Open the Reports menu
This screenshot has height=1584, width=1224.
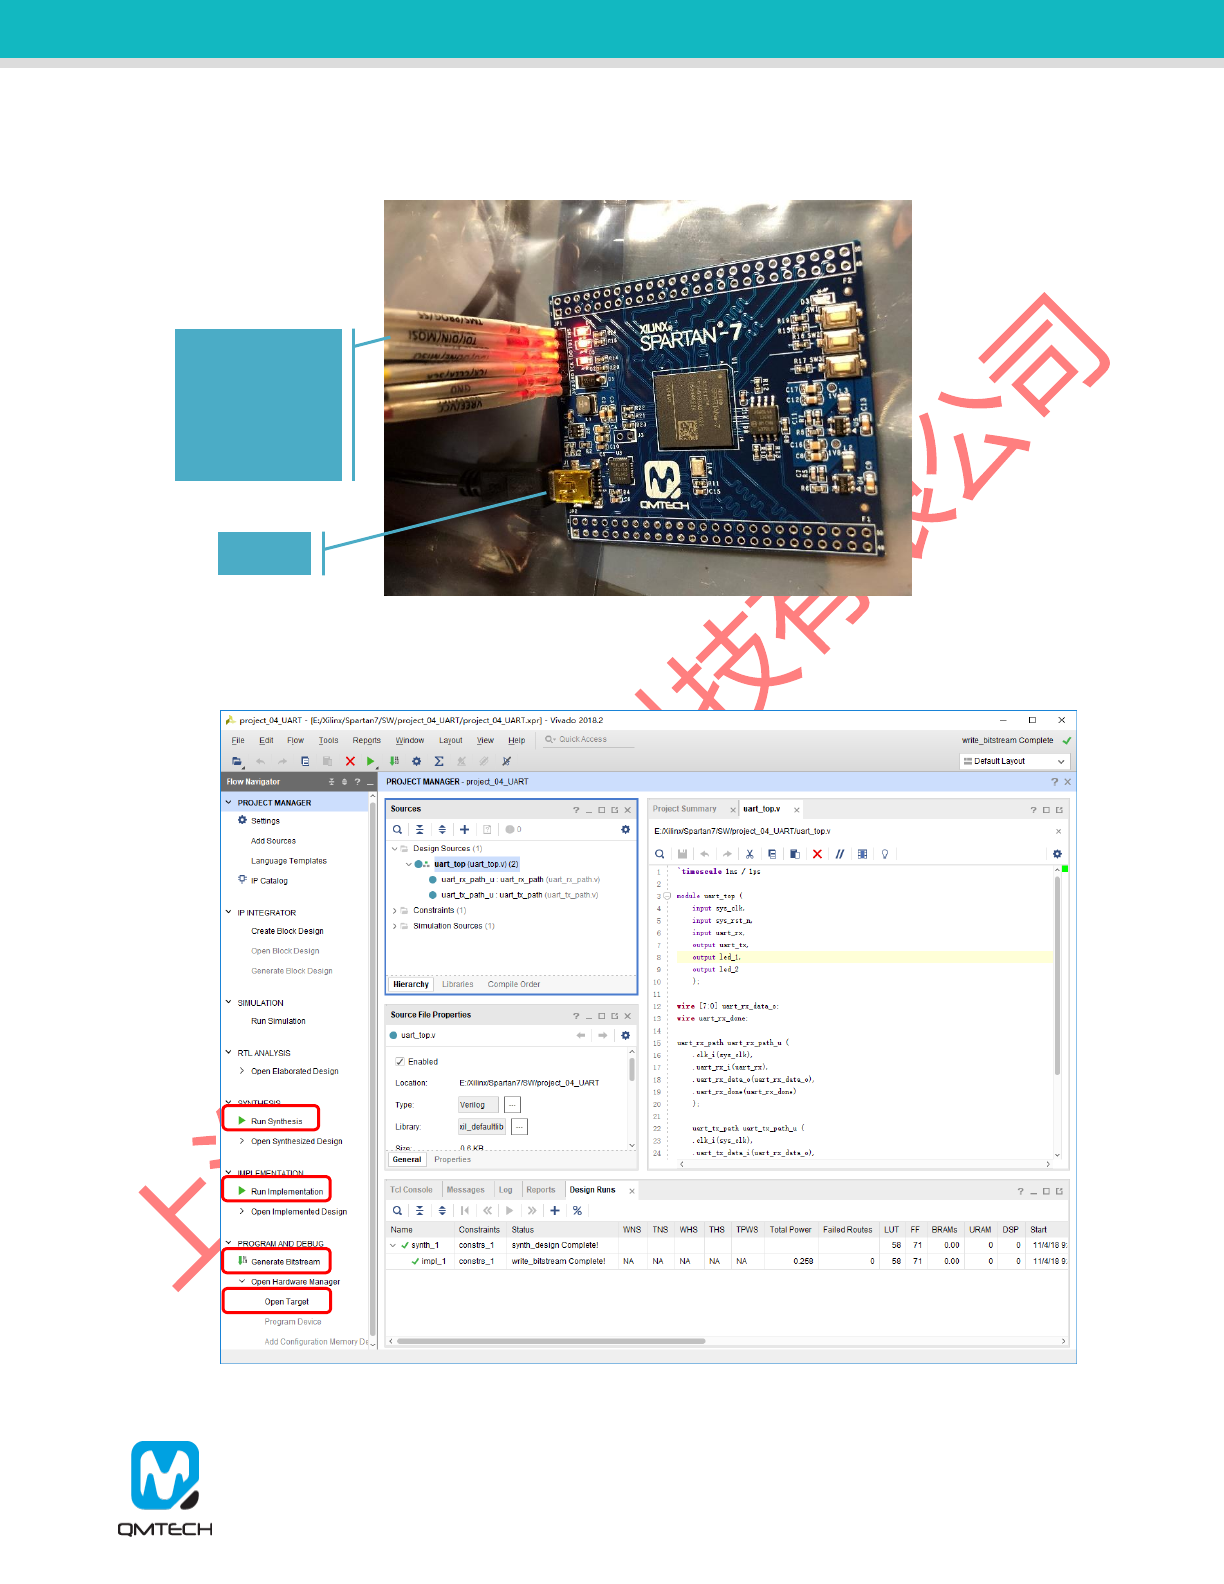point(366,740)
